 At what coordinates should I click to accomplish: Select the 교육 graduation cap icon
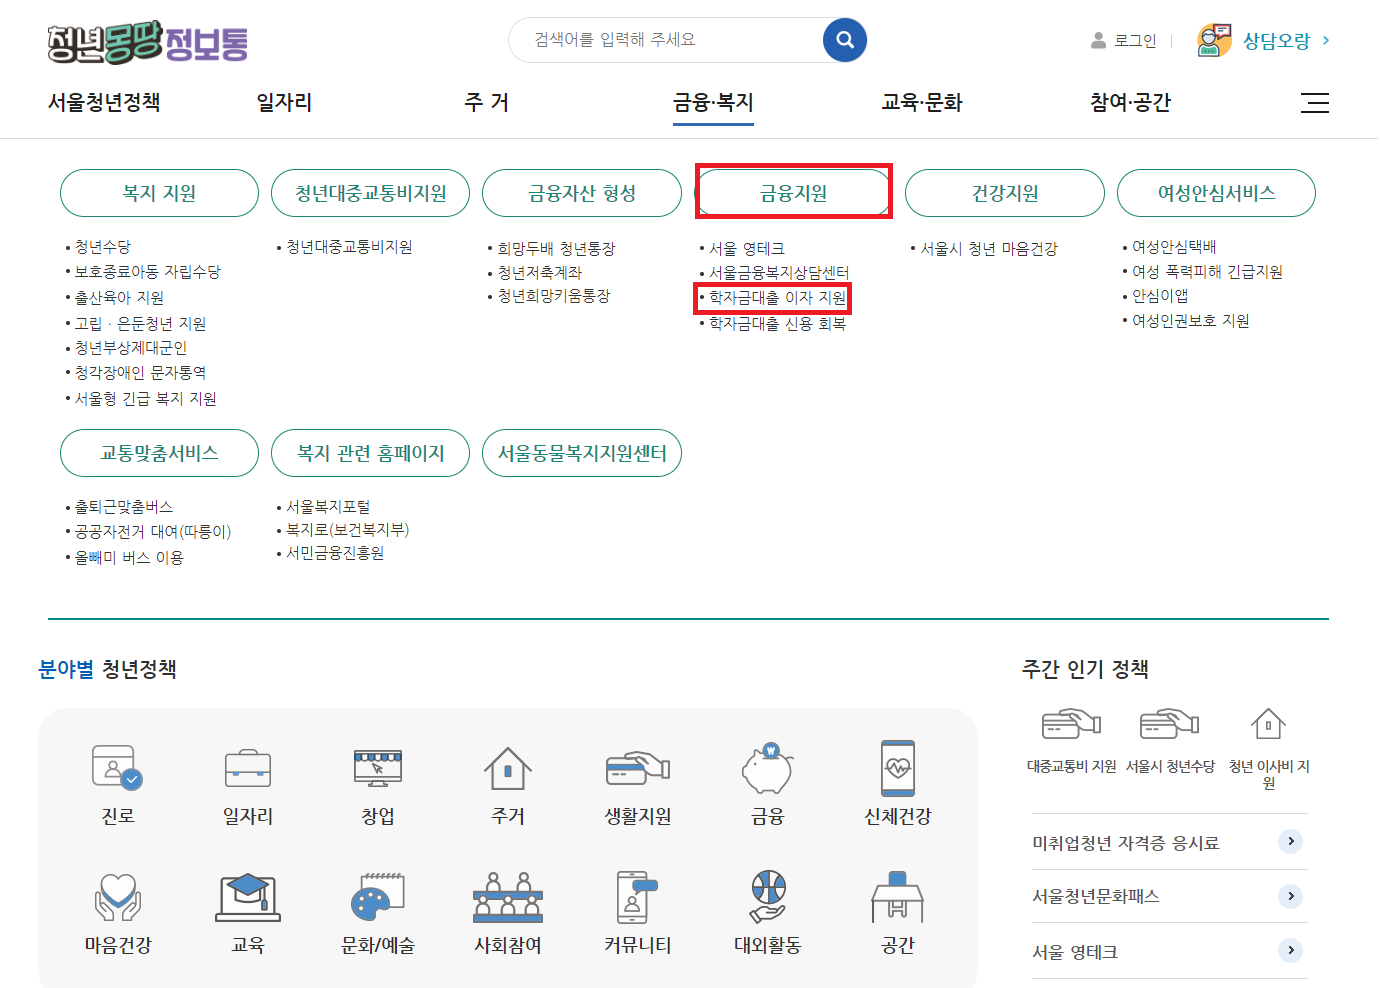tap(247, 898)
